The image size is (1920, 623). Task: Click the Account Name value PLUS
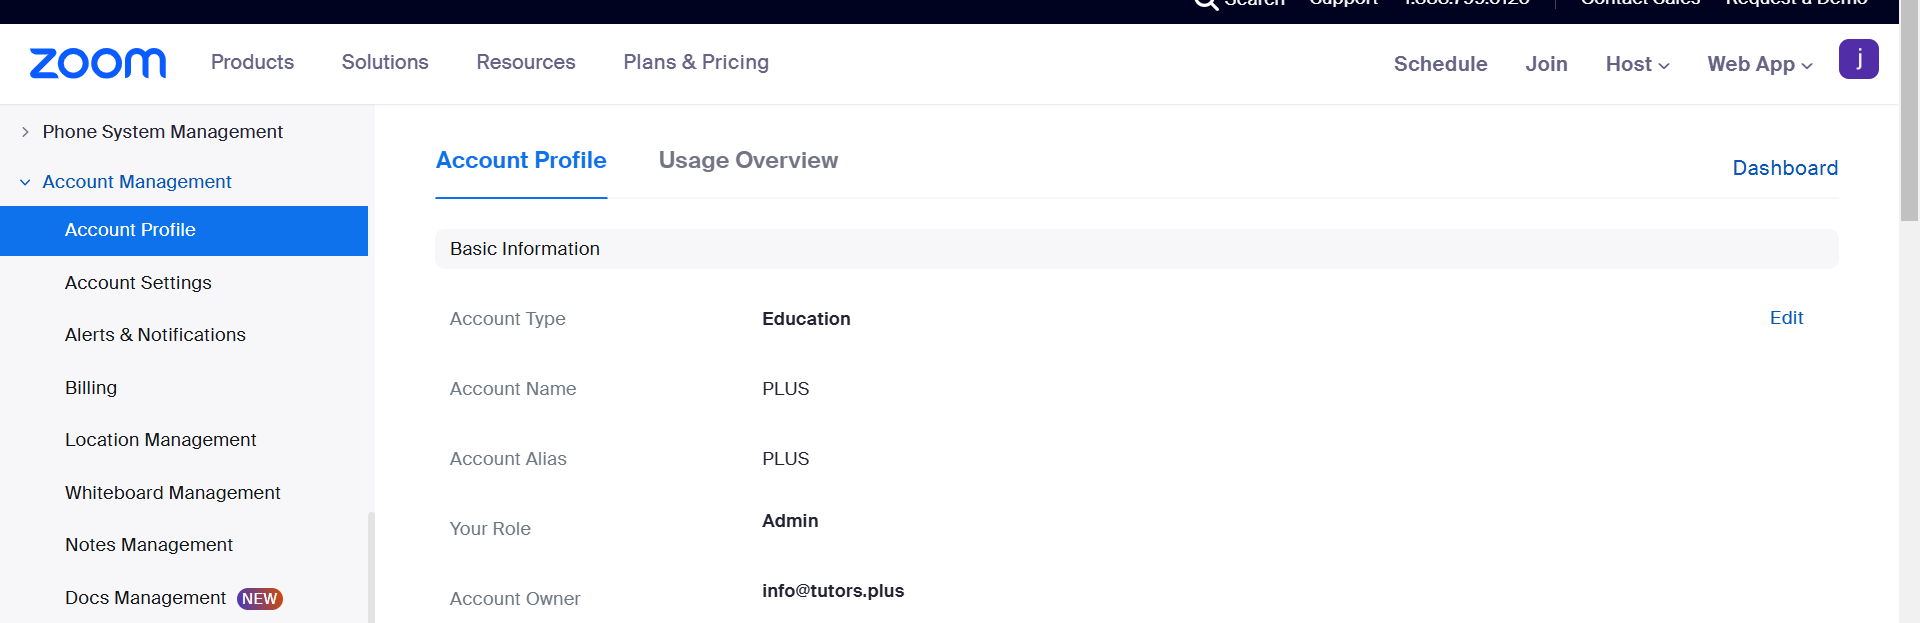[785, 389]
